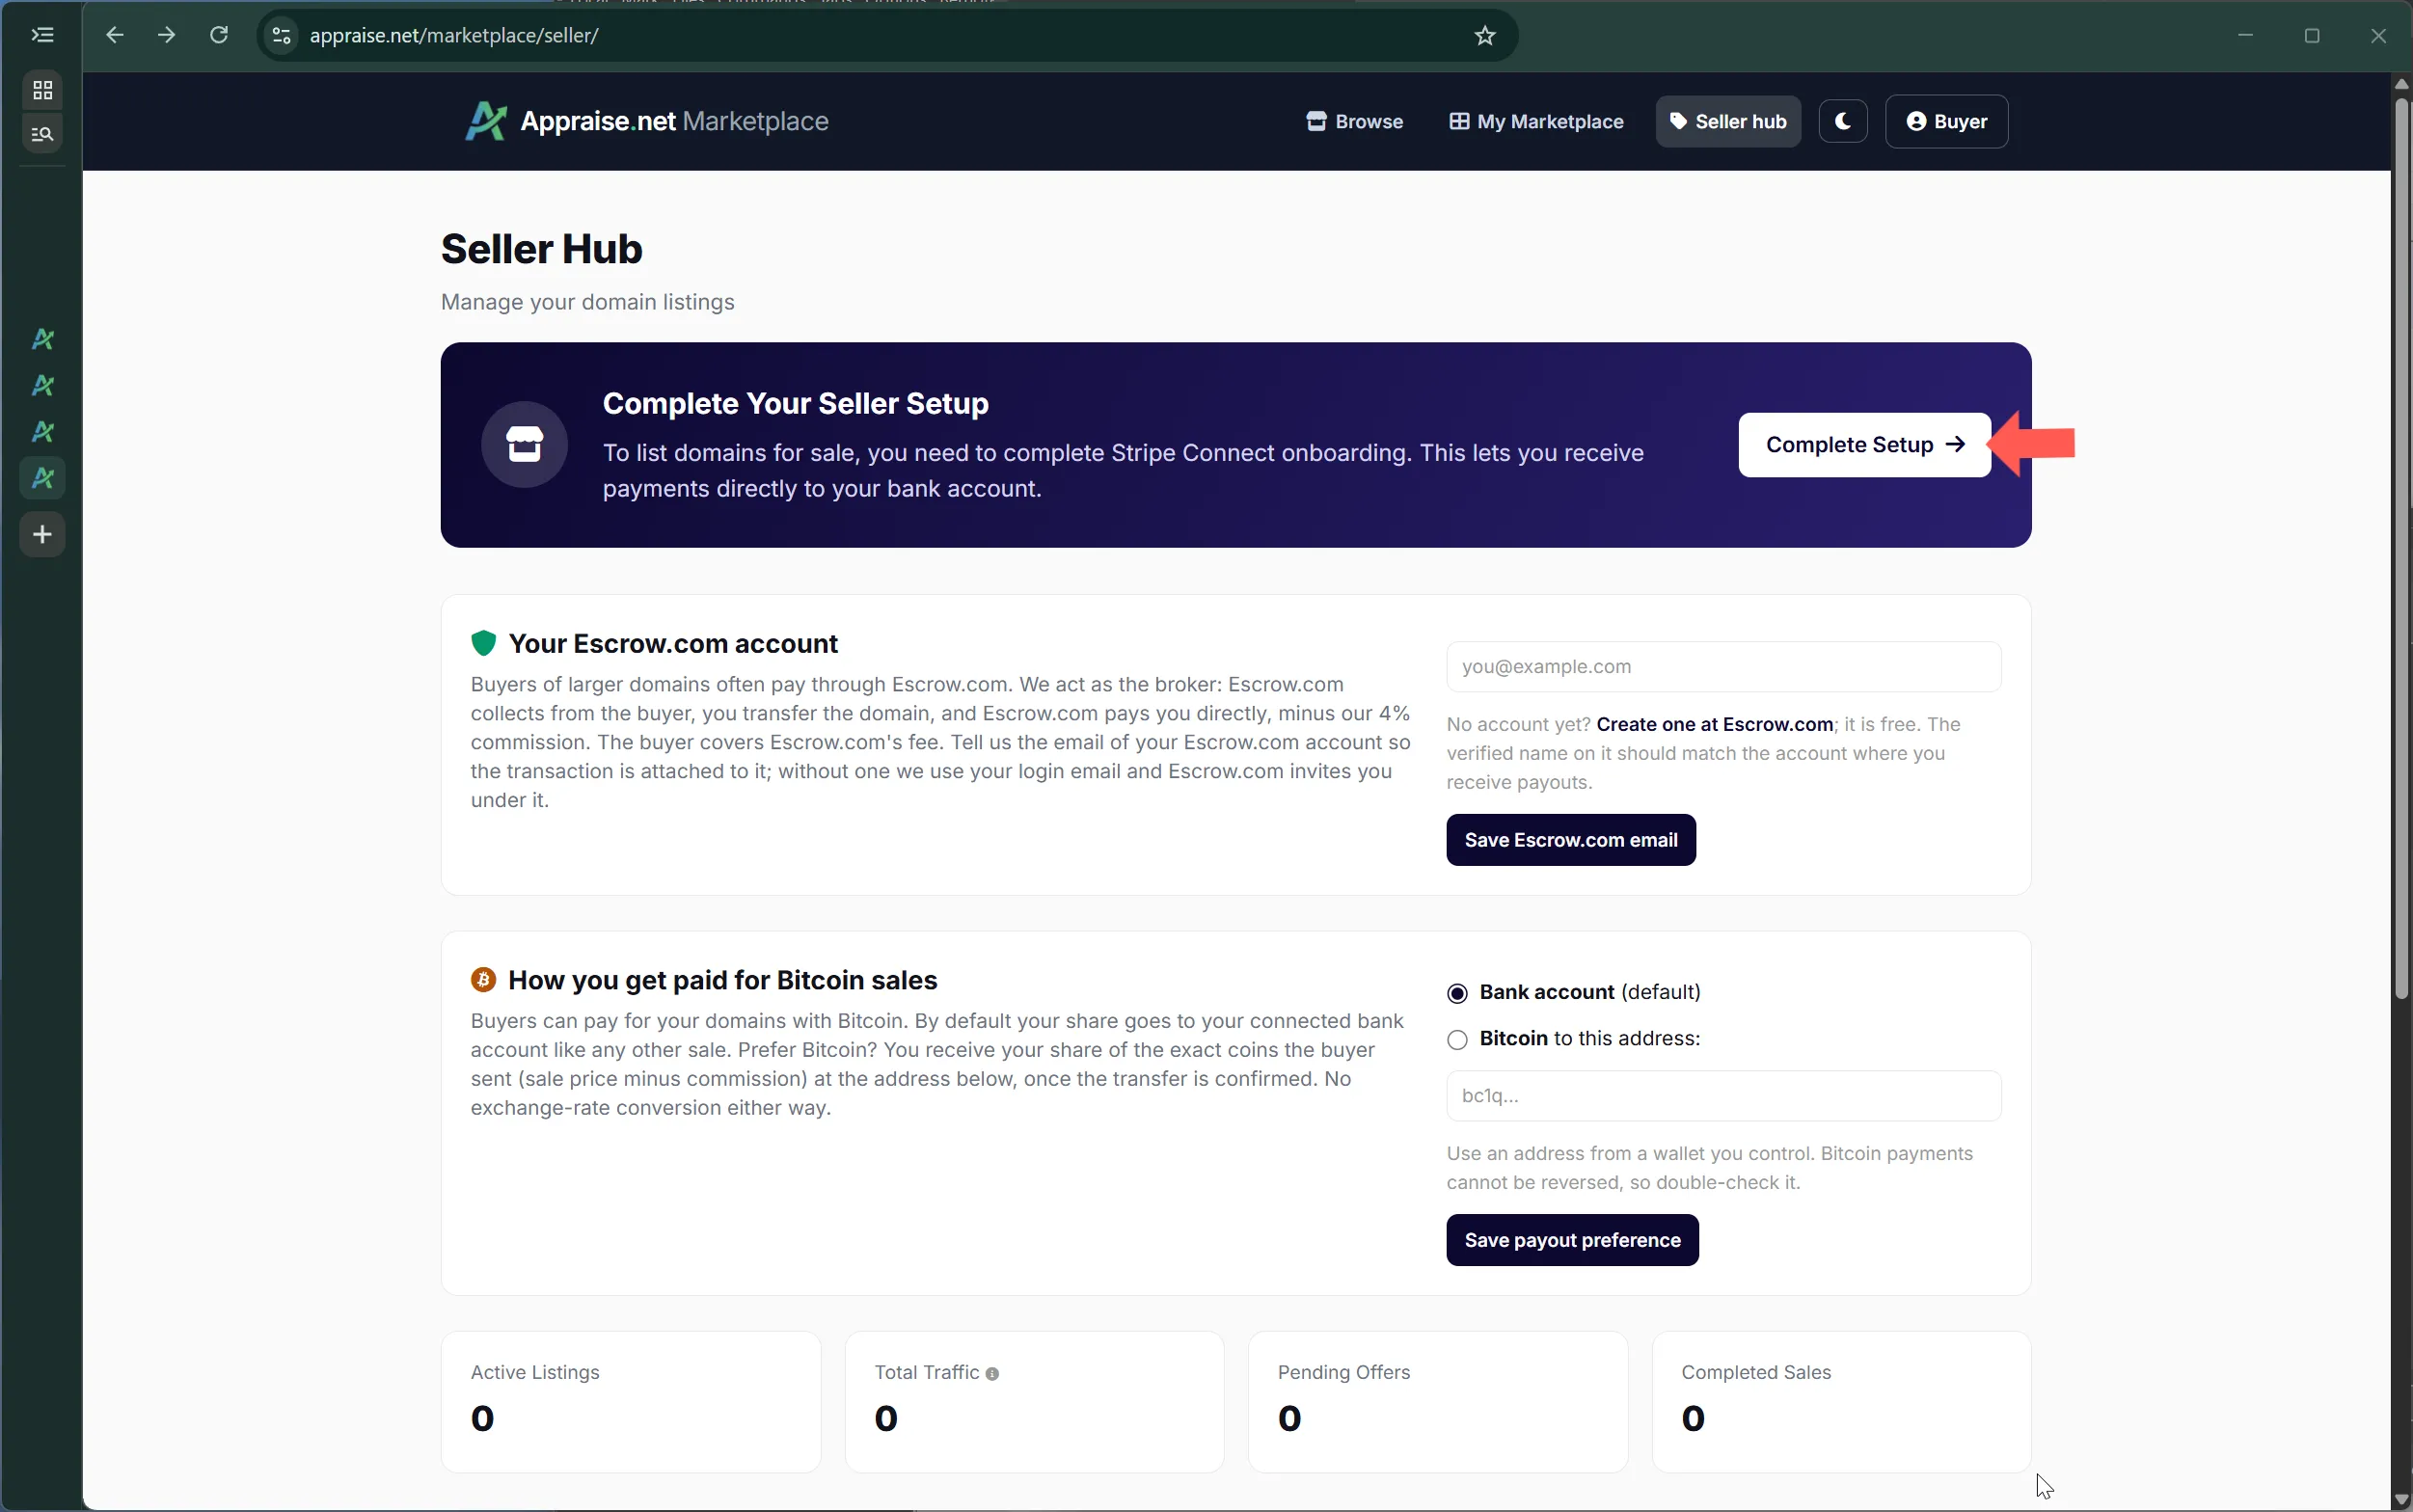2413x1512 pixels.
Task: Click the Pending Offers stat card
Action: pos(1437,1402)
